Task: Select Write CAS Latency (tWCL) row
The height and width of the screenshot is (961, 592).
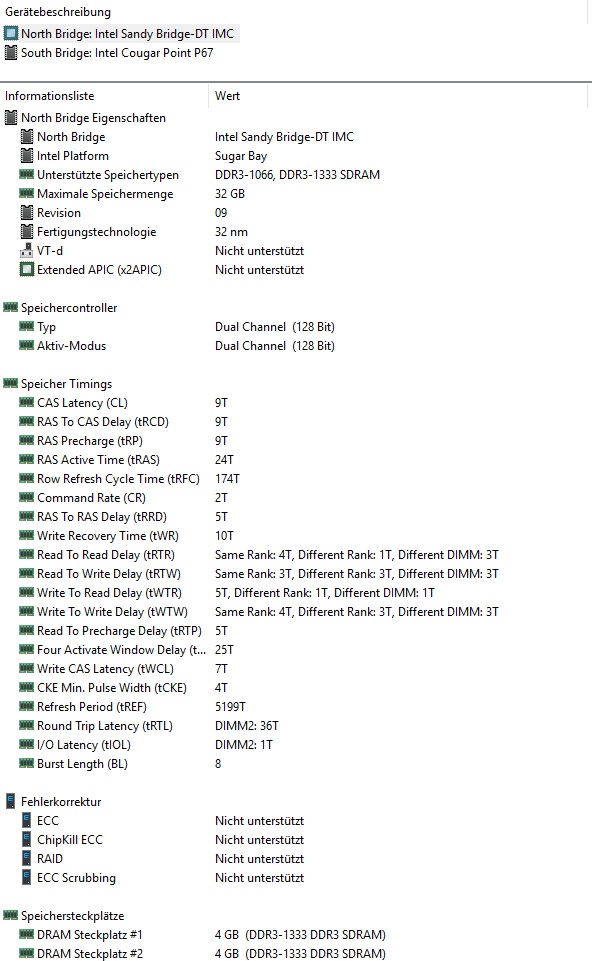Action: click(x=105, y=669)
